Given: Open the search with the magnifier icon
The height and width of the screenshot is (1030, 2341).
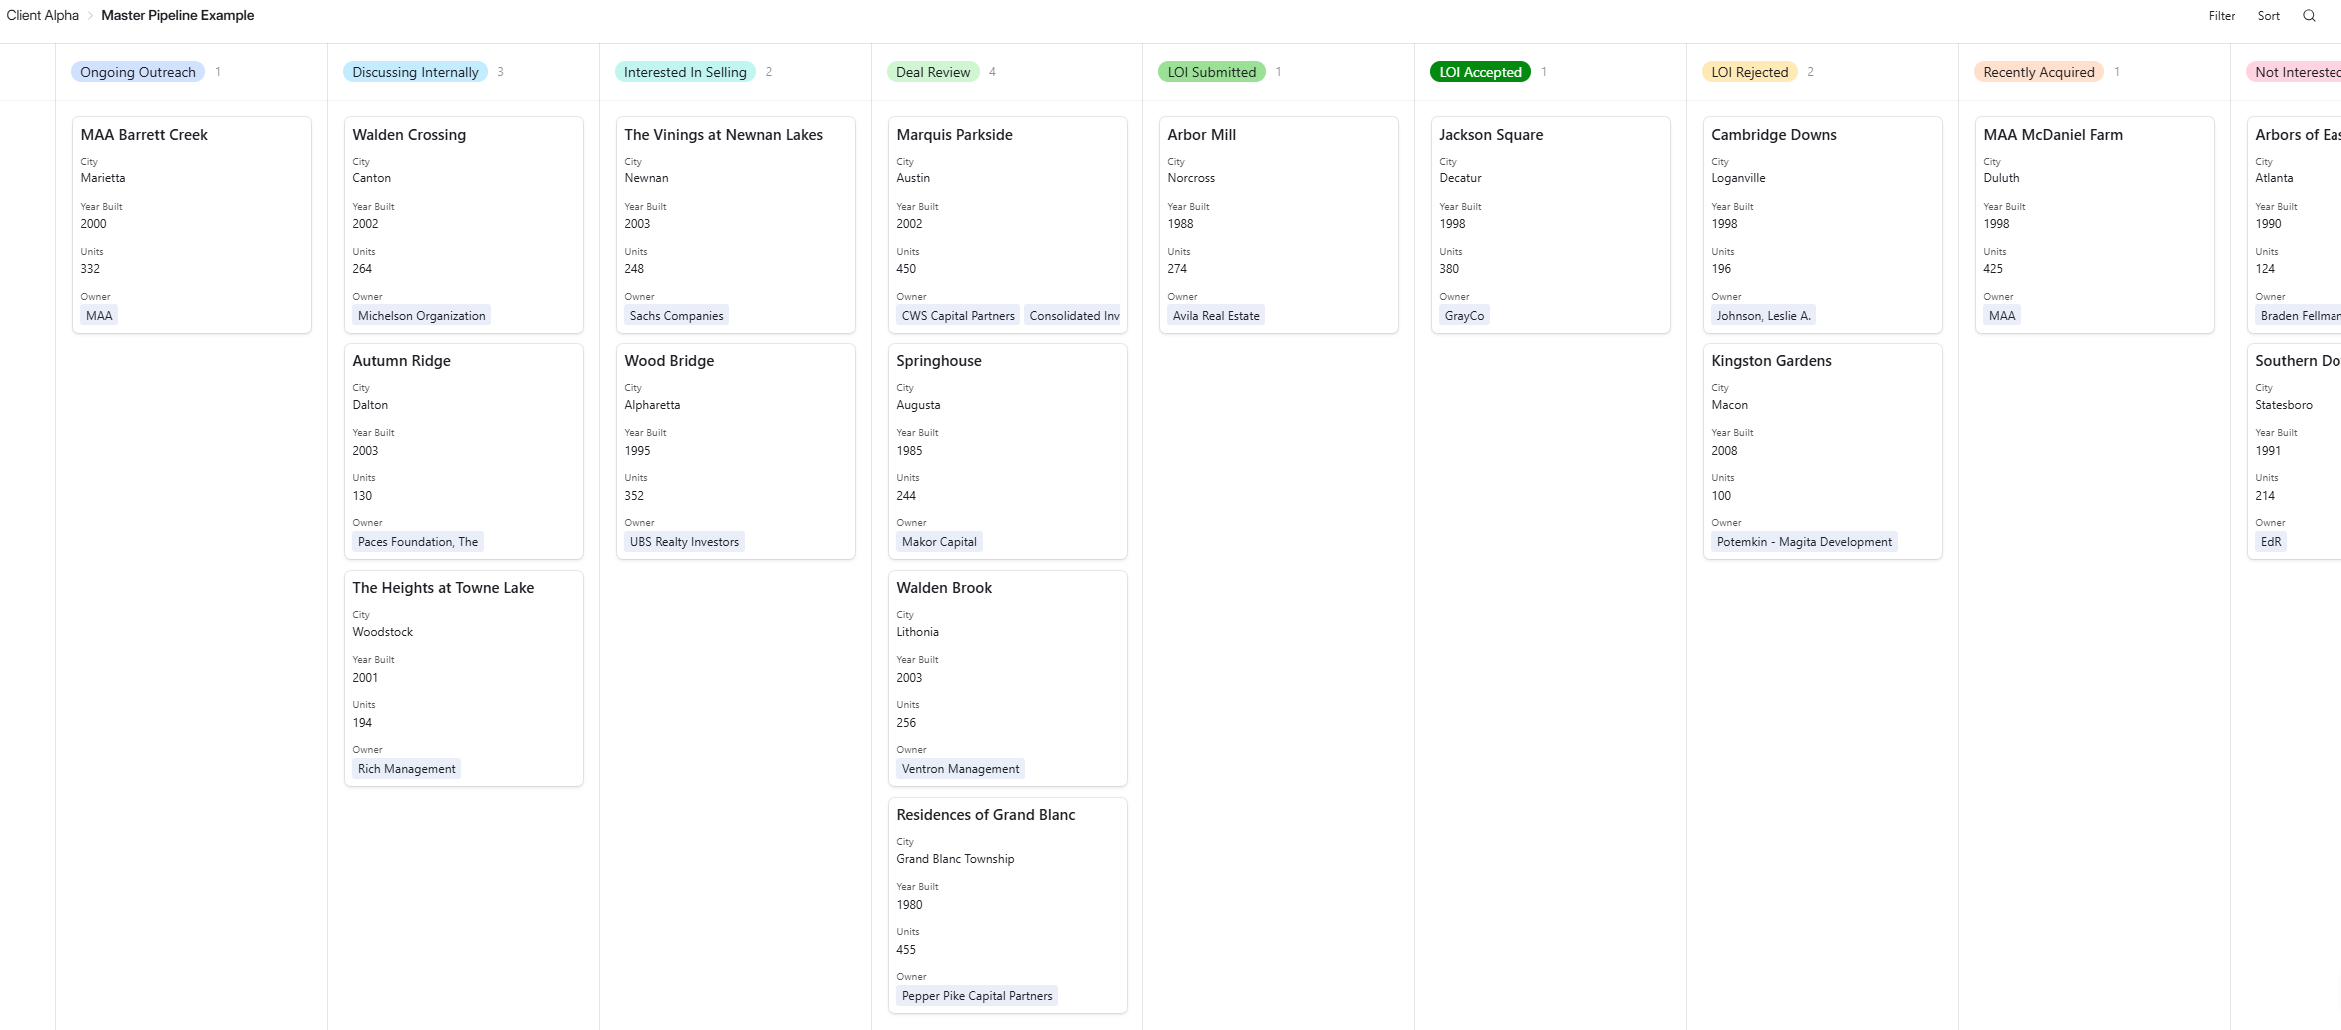Looking at the screenshot, I should (2309, 15).
